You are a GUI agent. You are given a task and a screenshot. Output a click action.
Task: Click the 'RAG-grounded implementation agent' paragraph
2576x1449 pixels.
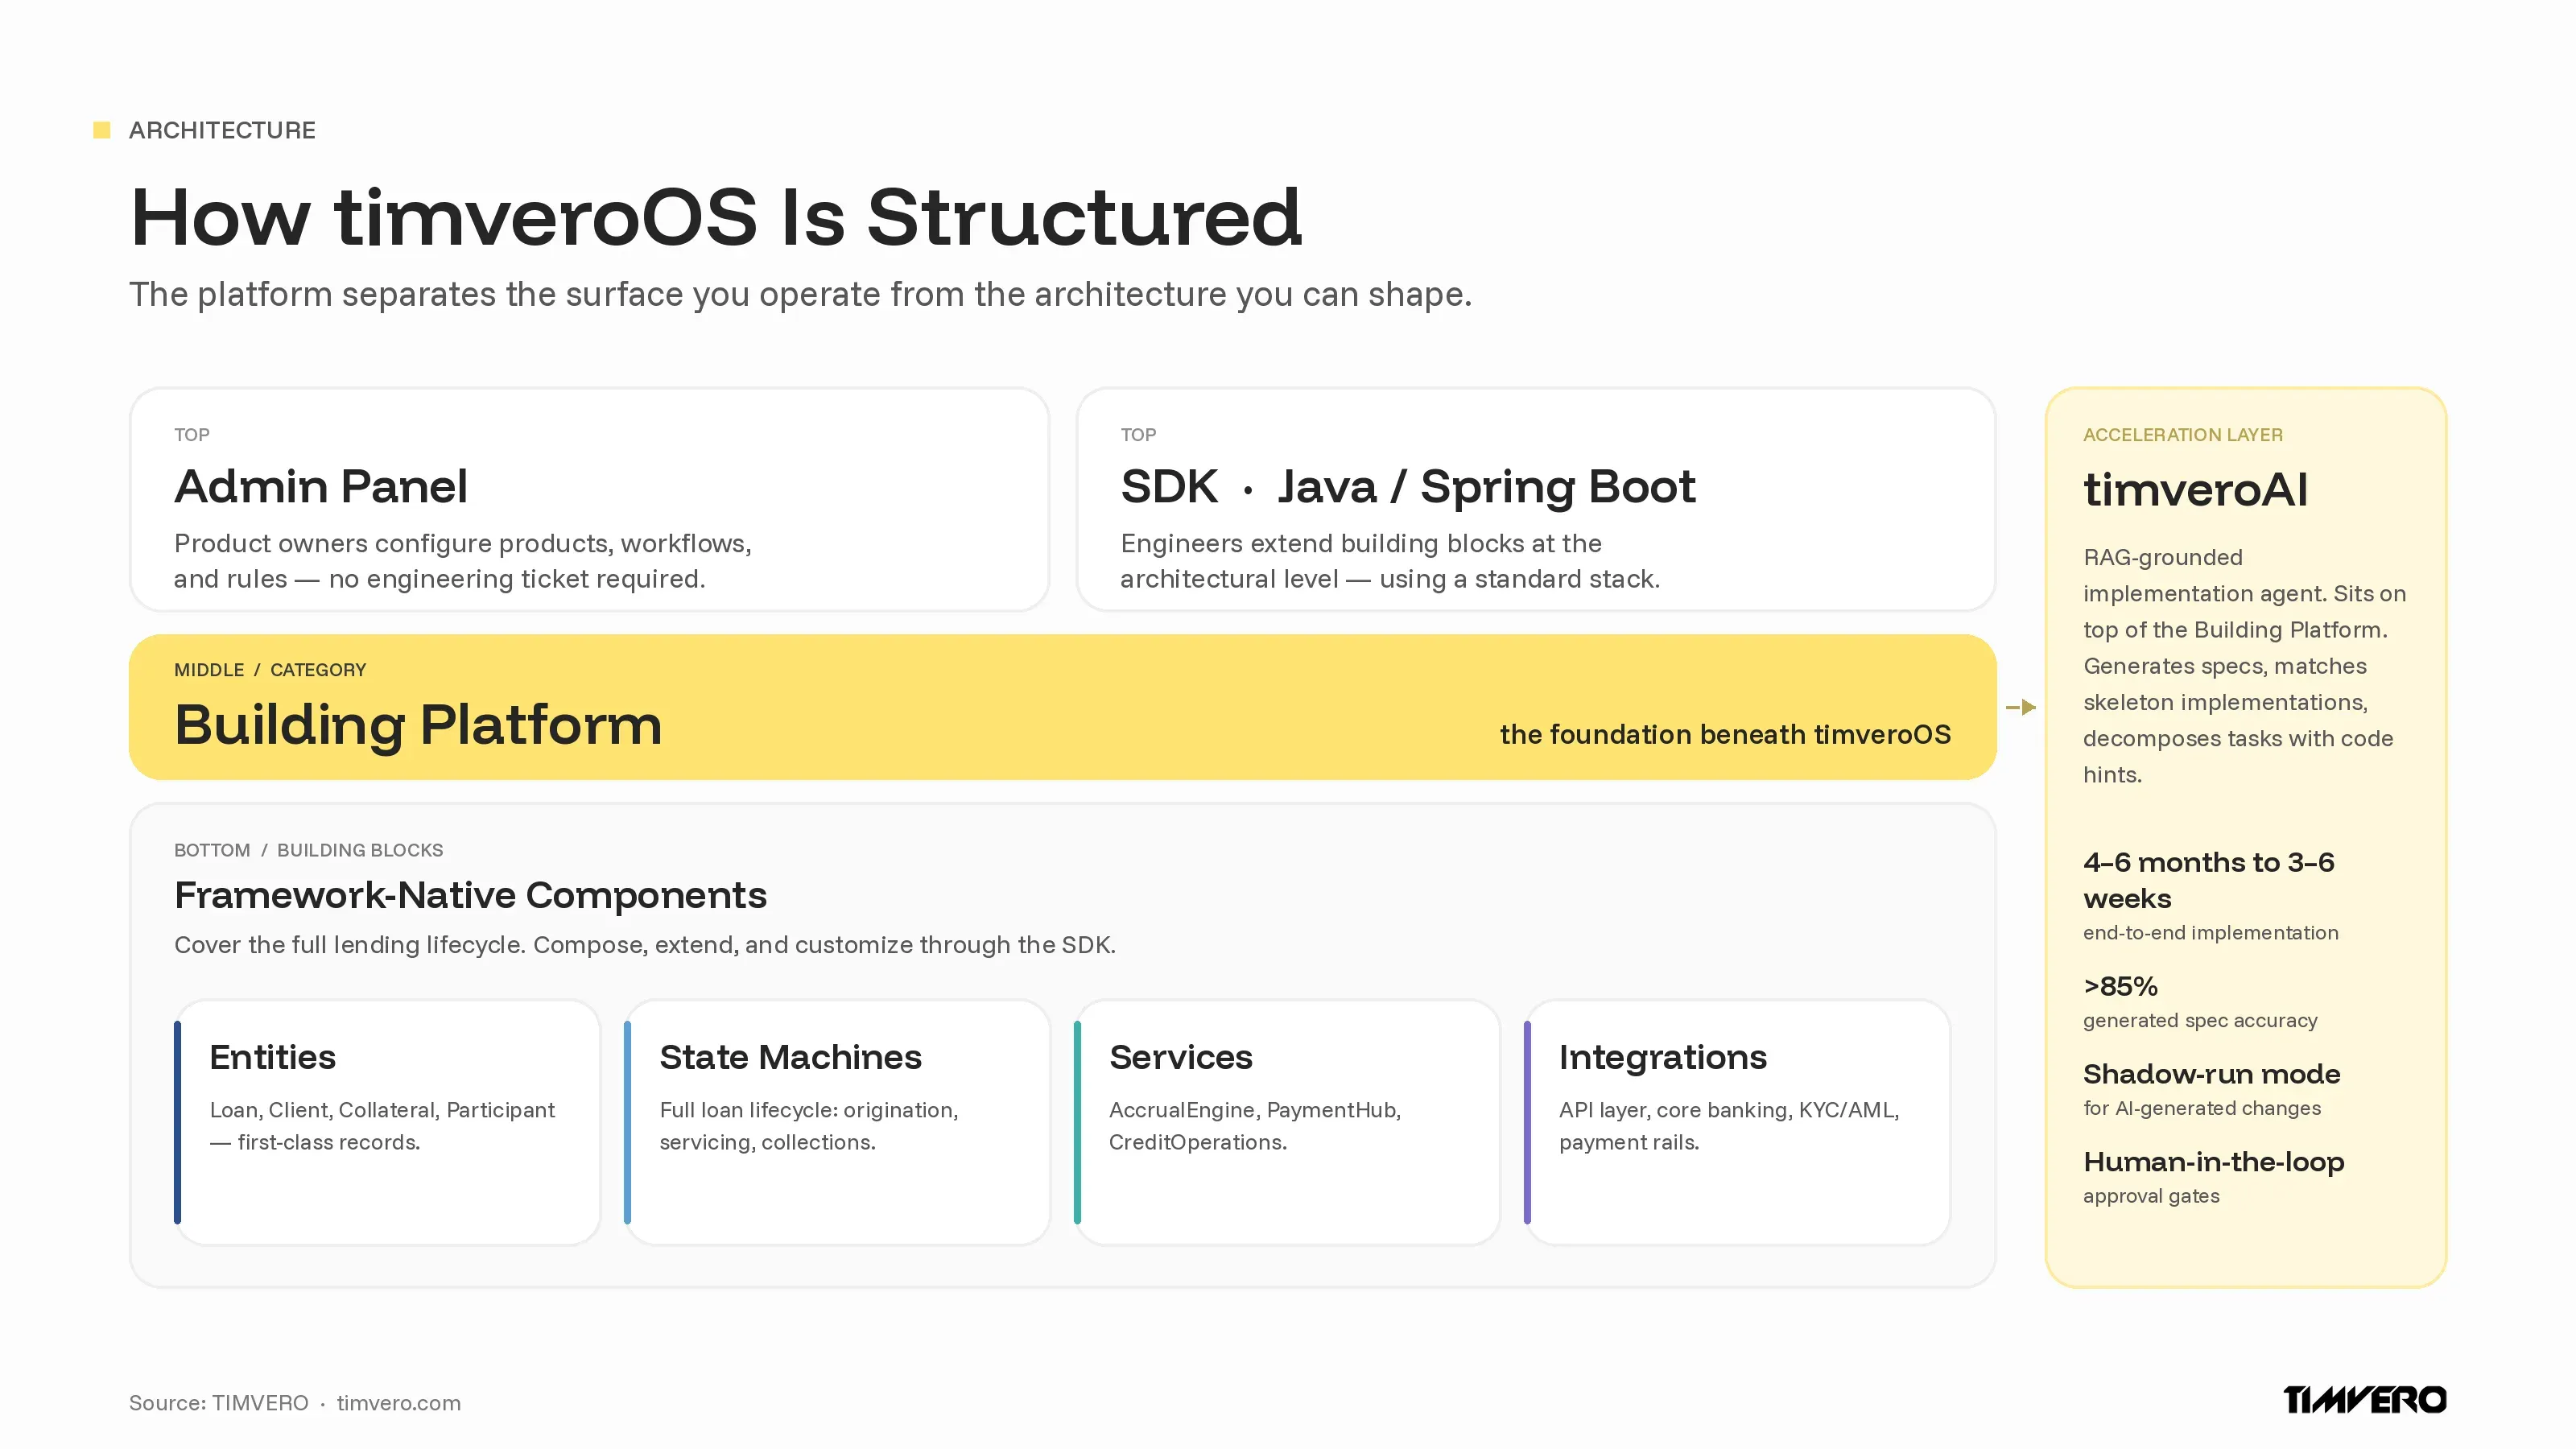2245,666
